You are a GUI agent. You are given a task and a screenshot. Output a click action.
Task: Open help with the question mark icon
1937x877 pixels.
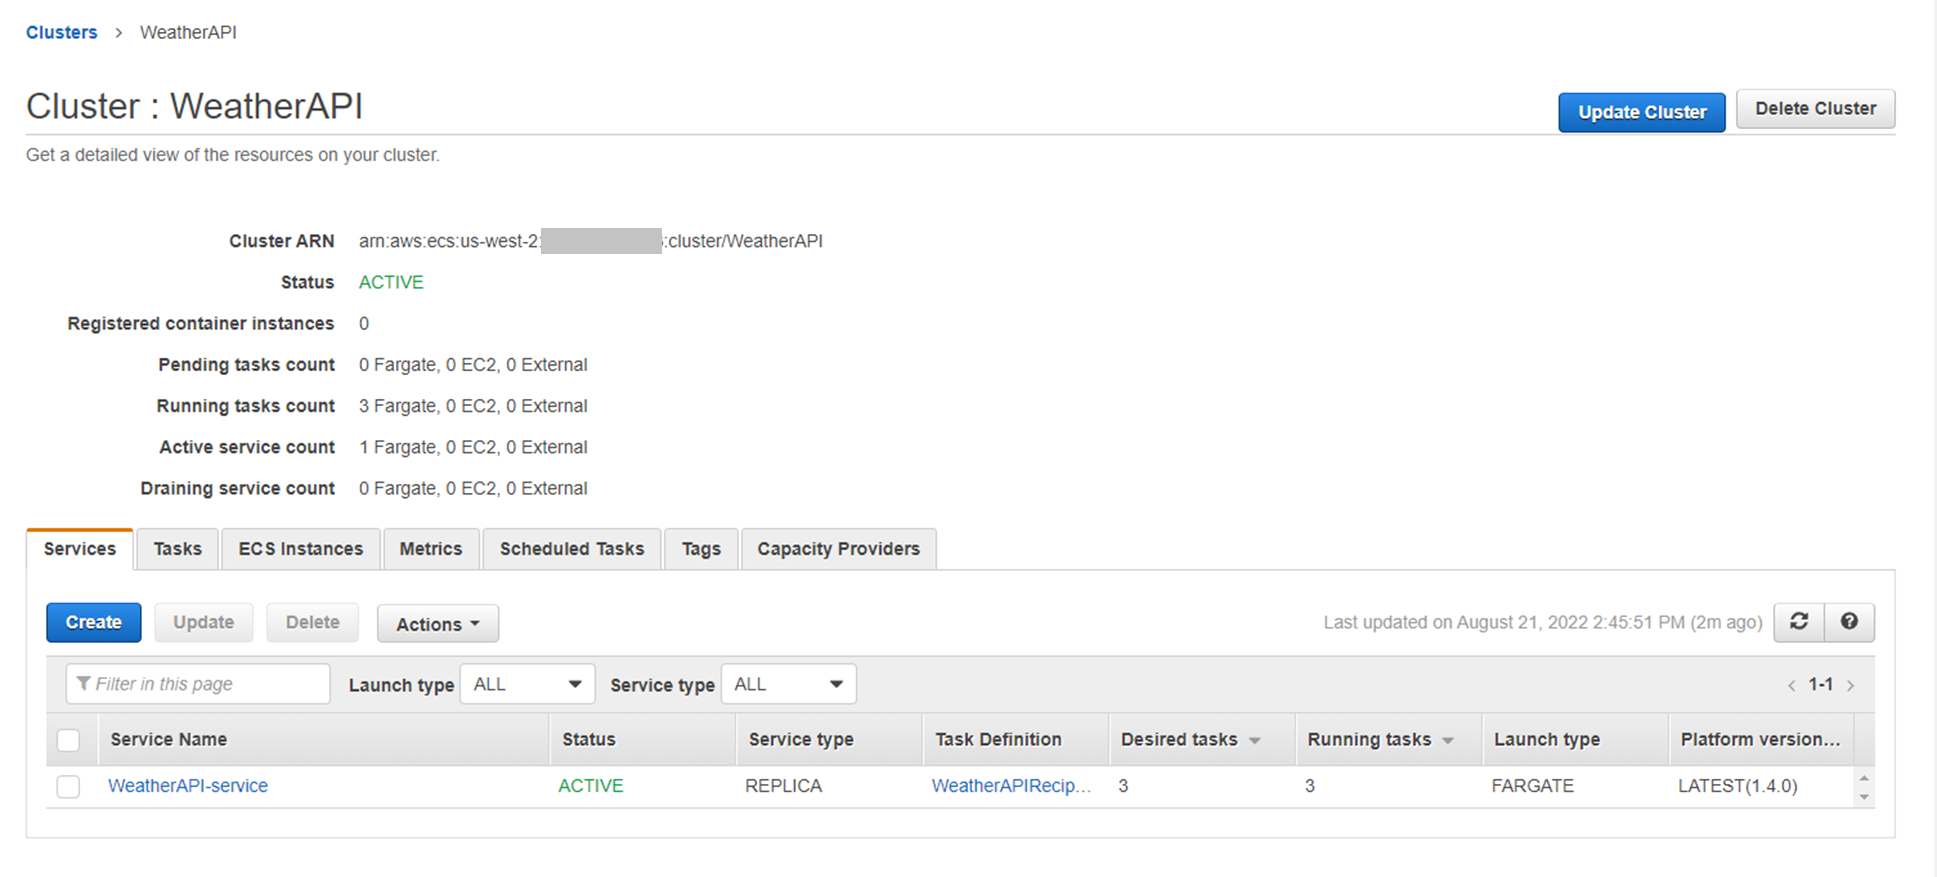(1849, 622)
